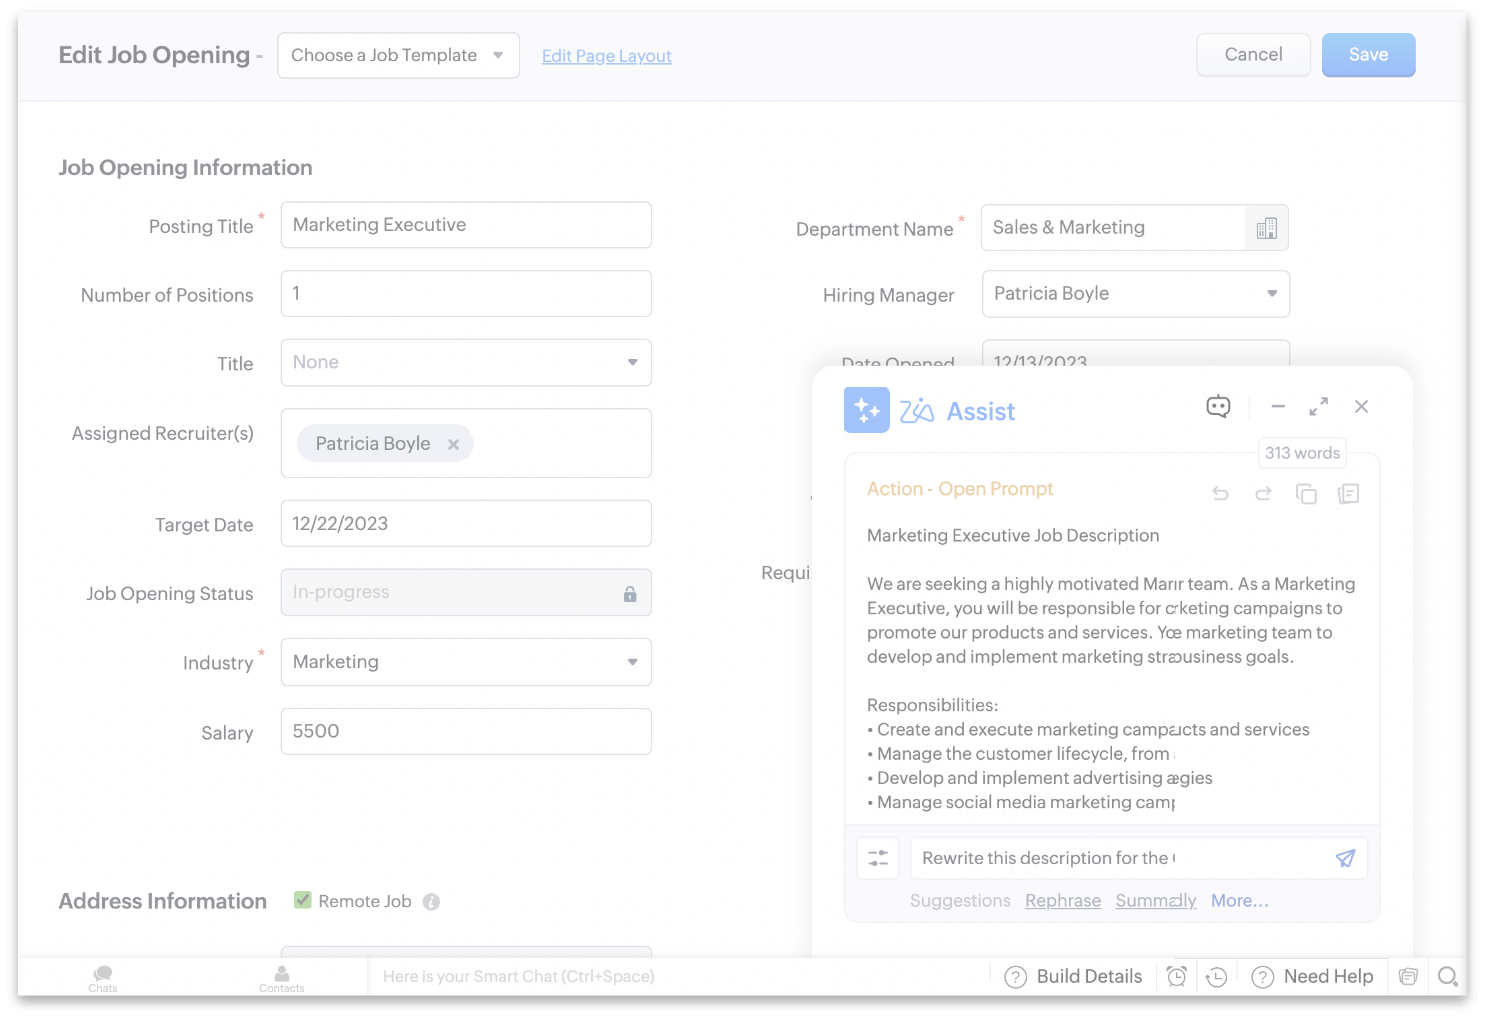Click the Need Help question icon
This screenshot has width=1485, height=1020.
1263,977
